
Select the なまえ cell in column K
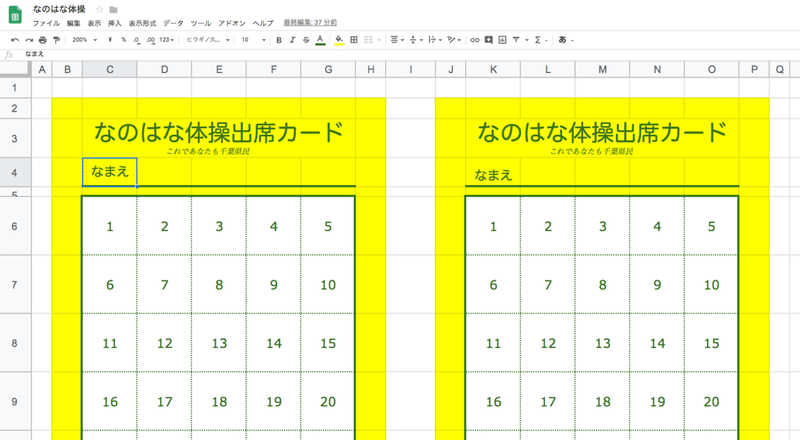(493, 172)
